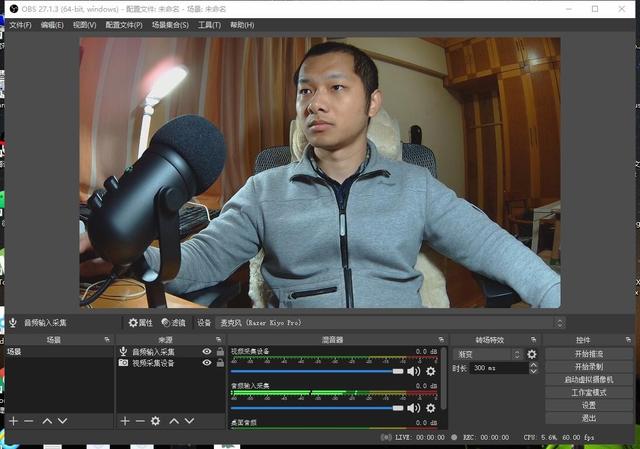Open 属性 properties in the source toolbar
The image size is (640, 449).
141,323
